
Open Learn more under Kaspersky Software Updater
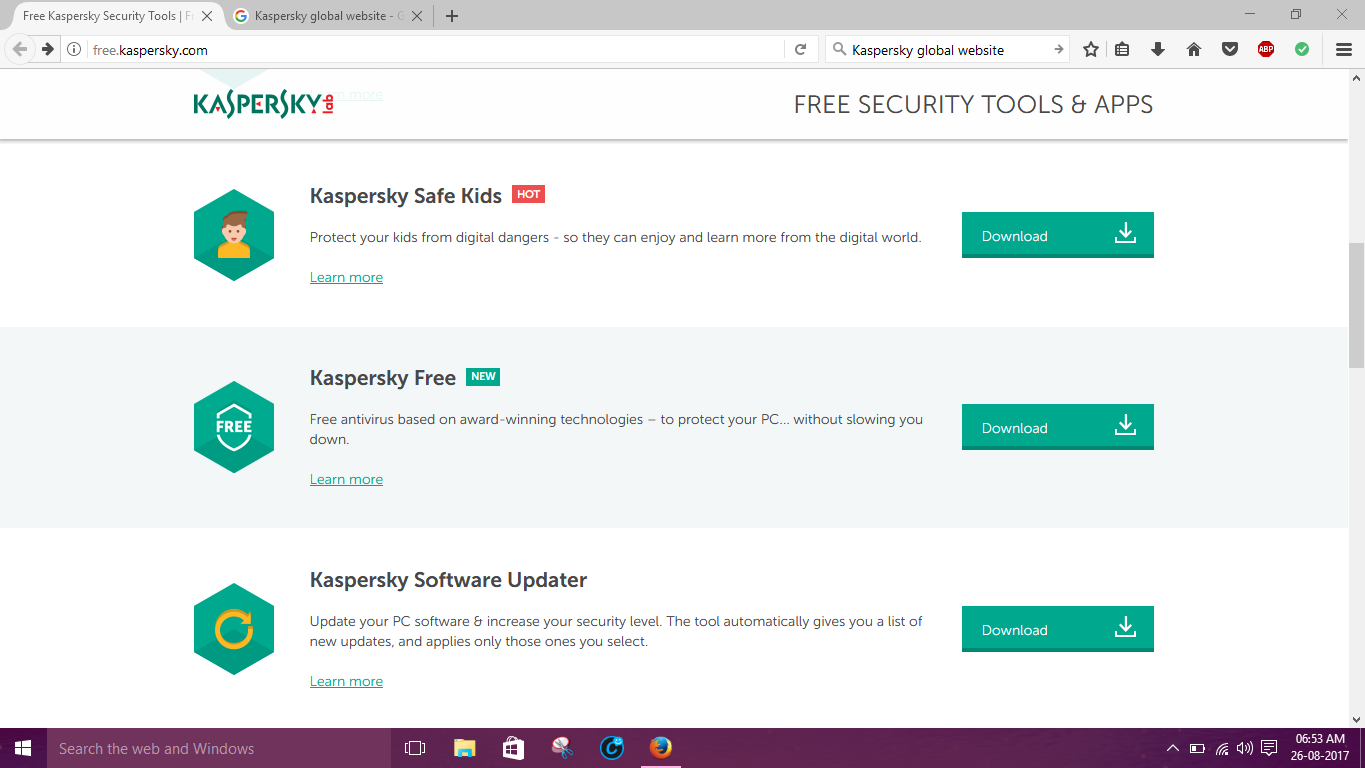346,681
